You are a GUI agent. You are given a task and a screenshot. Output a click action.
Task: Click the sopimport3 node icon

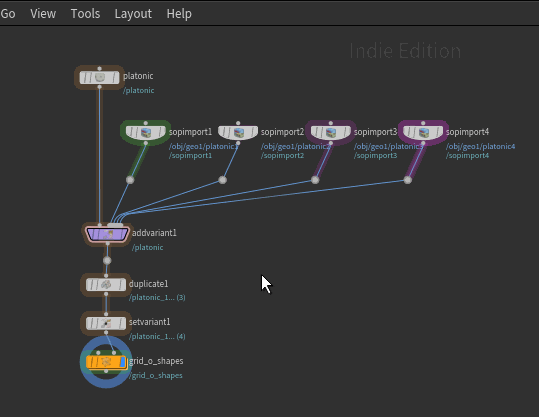331,132
